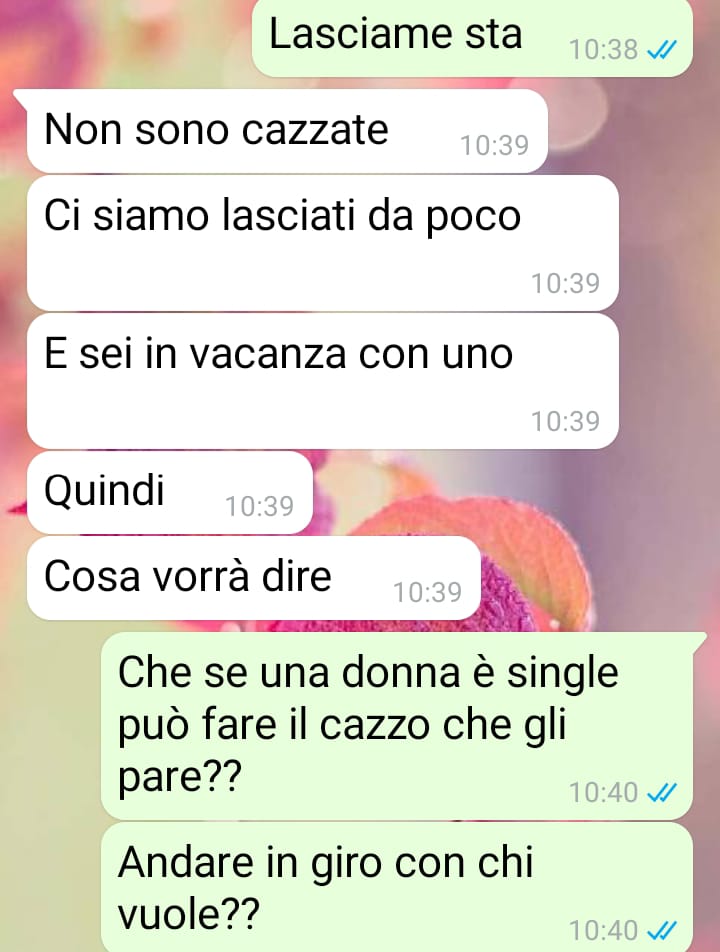Tap the 10:39 timestamp under 'E sei in vacanza'
This screenshot has width=720, height=952.
pyautogui.click(x=566, y=421)
